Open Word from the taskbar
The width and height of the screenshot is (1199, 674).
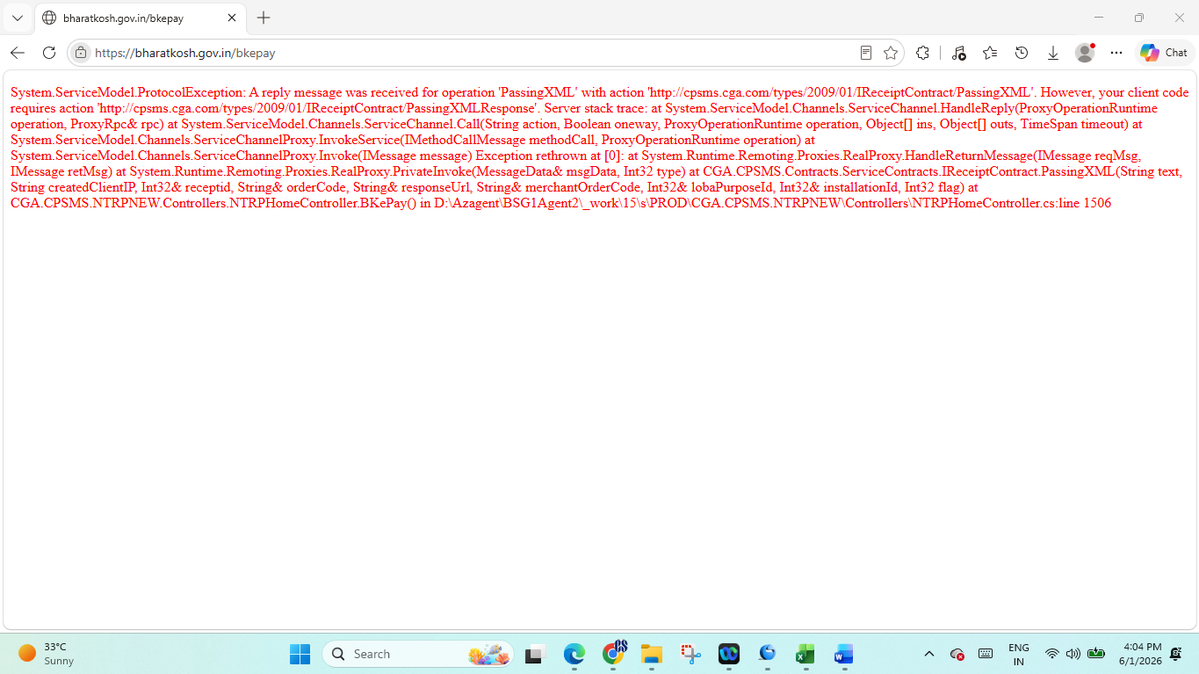coord(843,654)
